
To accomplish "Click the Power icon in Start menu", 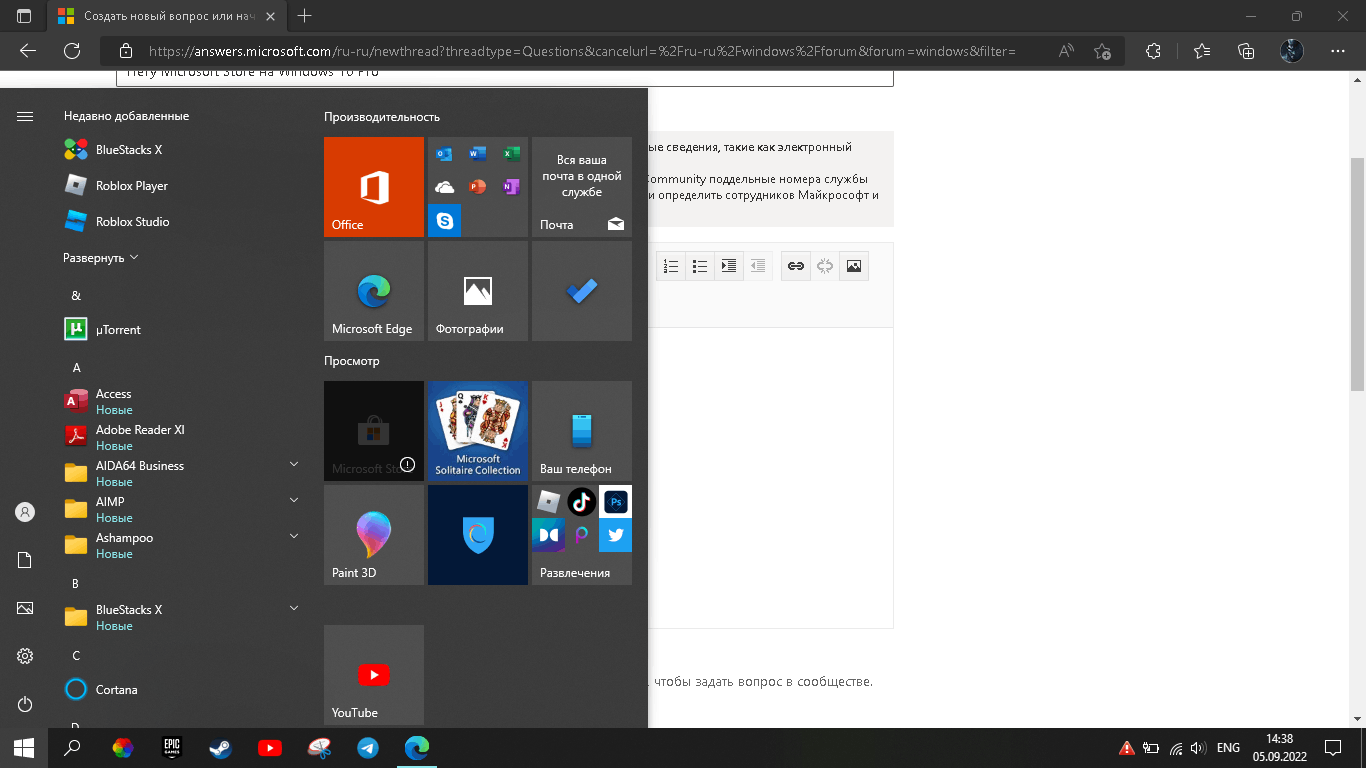I will click(25, 704).
